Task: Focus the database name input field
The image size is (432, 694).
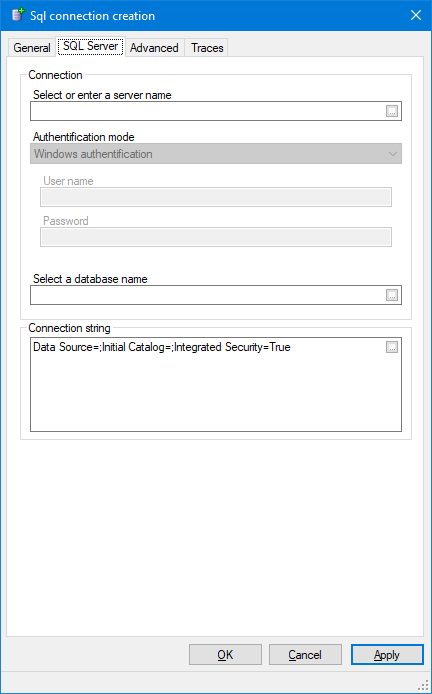Action: click(x=207, y=295)
